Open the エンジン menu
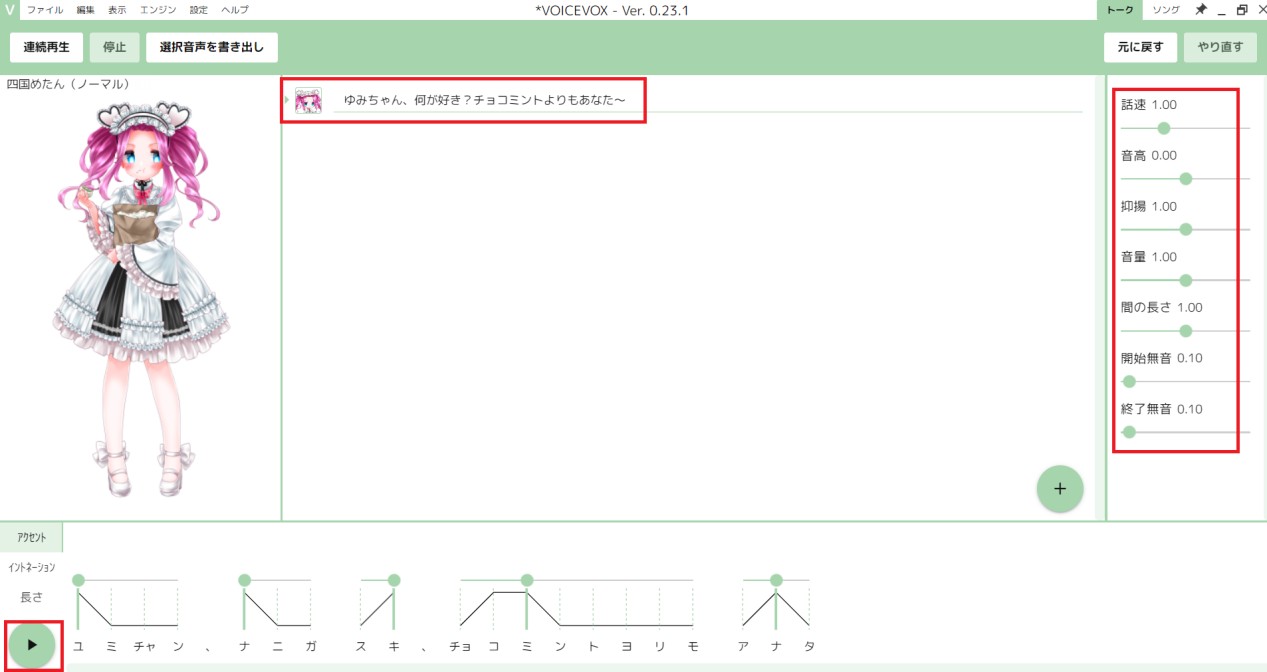The height and width of the screenshot is (672, 1267). click(x=158, y=10)
